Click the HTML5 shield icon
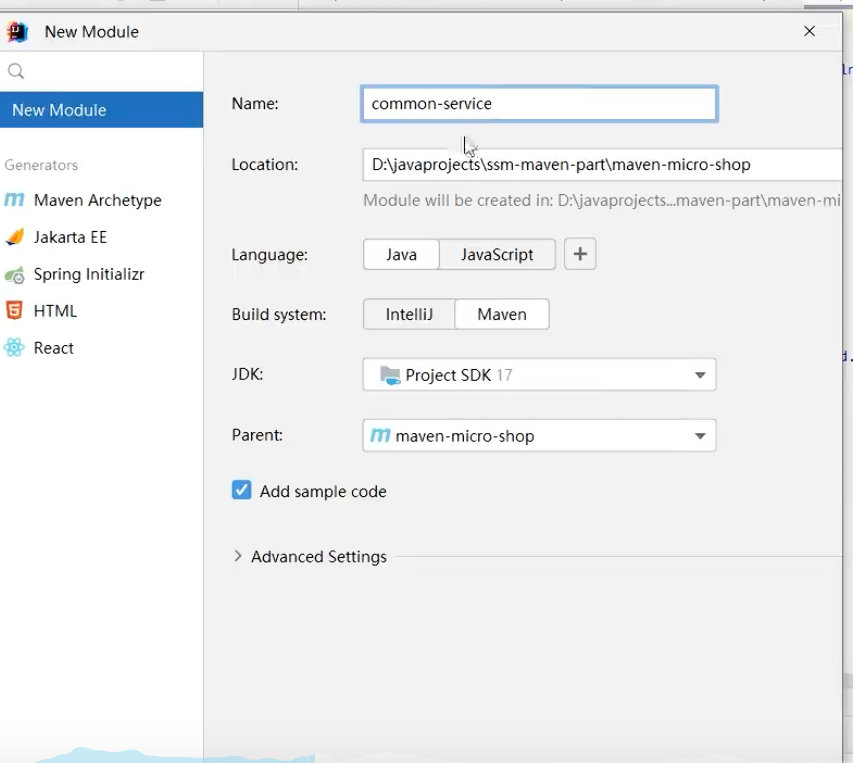Screen dimensions: 853x763 [x=14, y=311]
